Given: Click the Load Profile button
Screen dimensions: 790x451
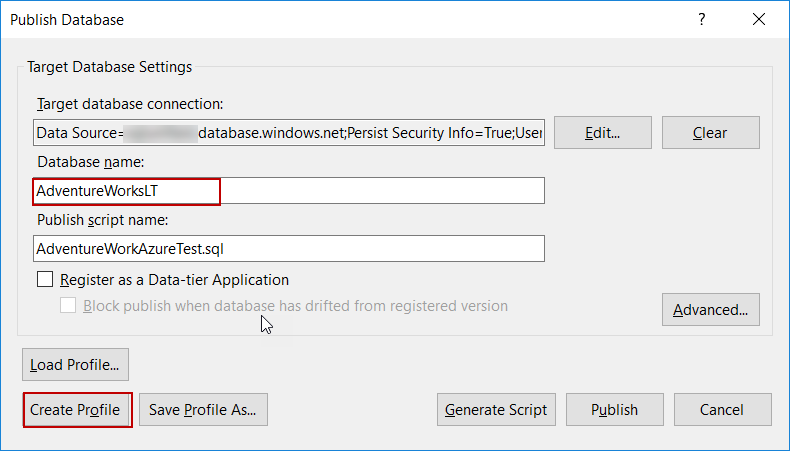Looking at the screenshot, I should click(75, 365).
